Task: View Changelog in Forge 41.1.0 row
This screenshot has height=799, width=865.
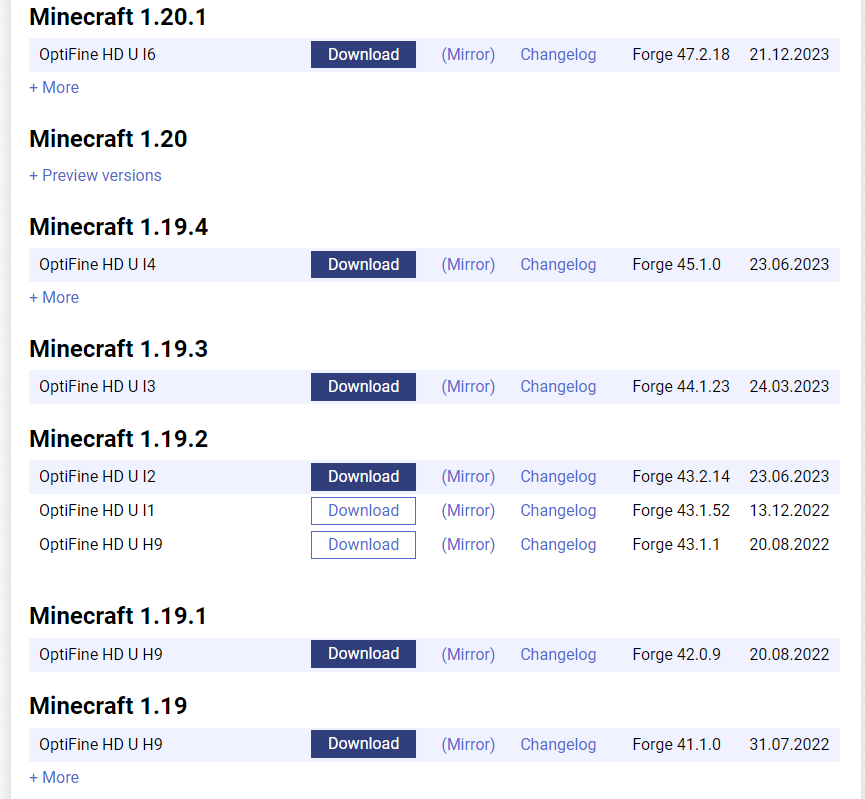Action: (x=558, y=744)
